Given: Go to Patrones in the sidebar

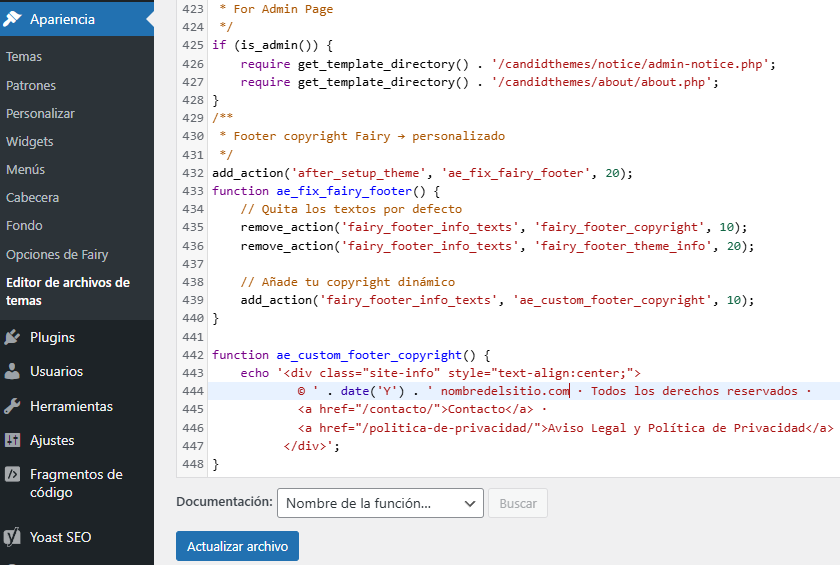Looking at the screenshot, I should pos(31,86).
